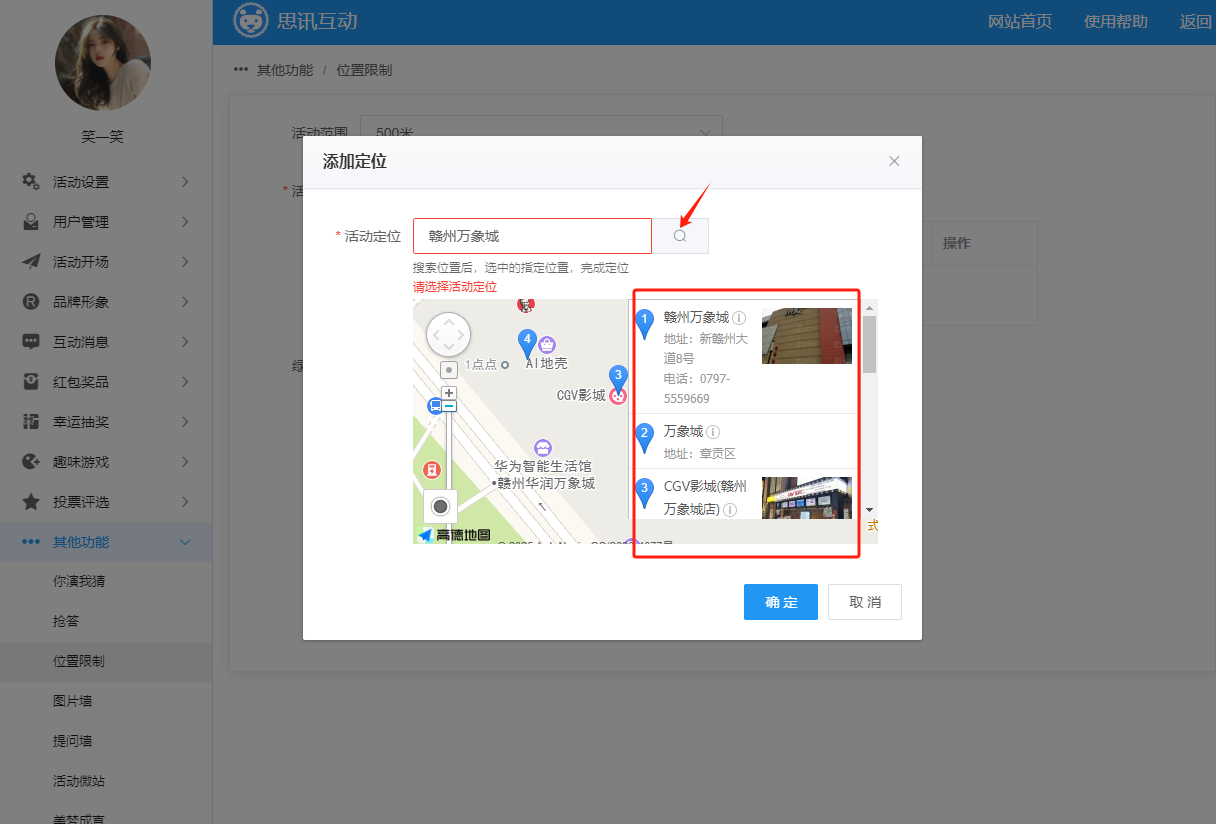This screenshot has width=1216, height=824.
Task: Collapse the 其他功能 sidebar menu chevron
Action: point(185,541)
